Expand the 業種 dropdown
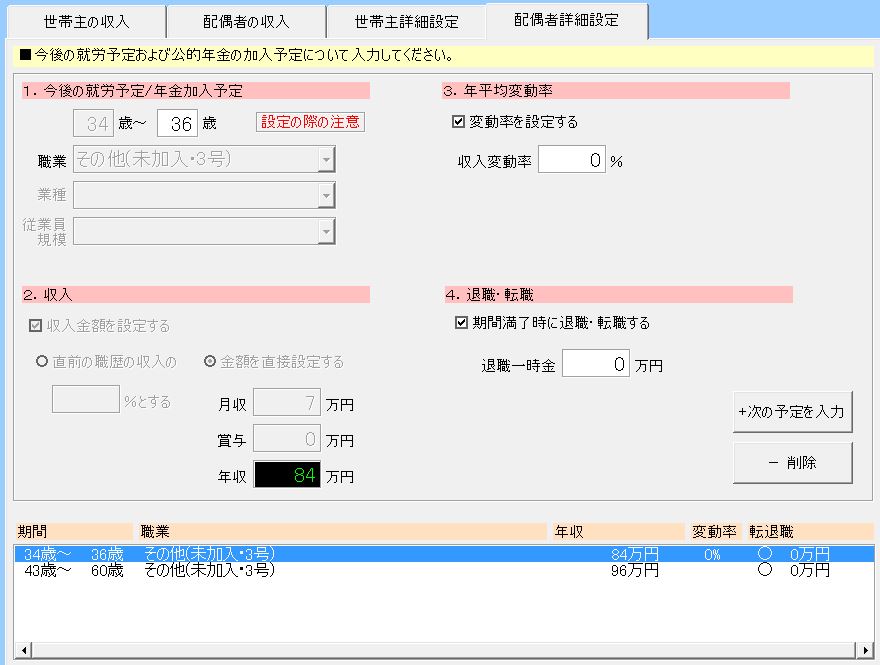This screenshot has height=665, width=880. (x=325, y=195)
